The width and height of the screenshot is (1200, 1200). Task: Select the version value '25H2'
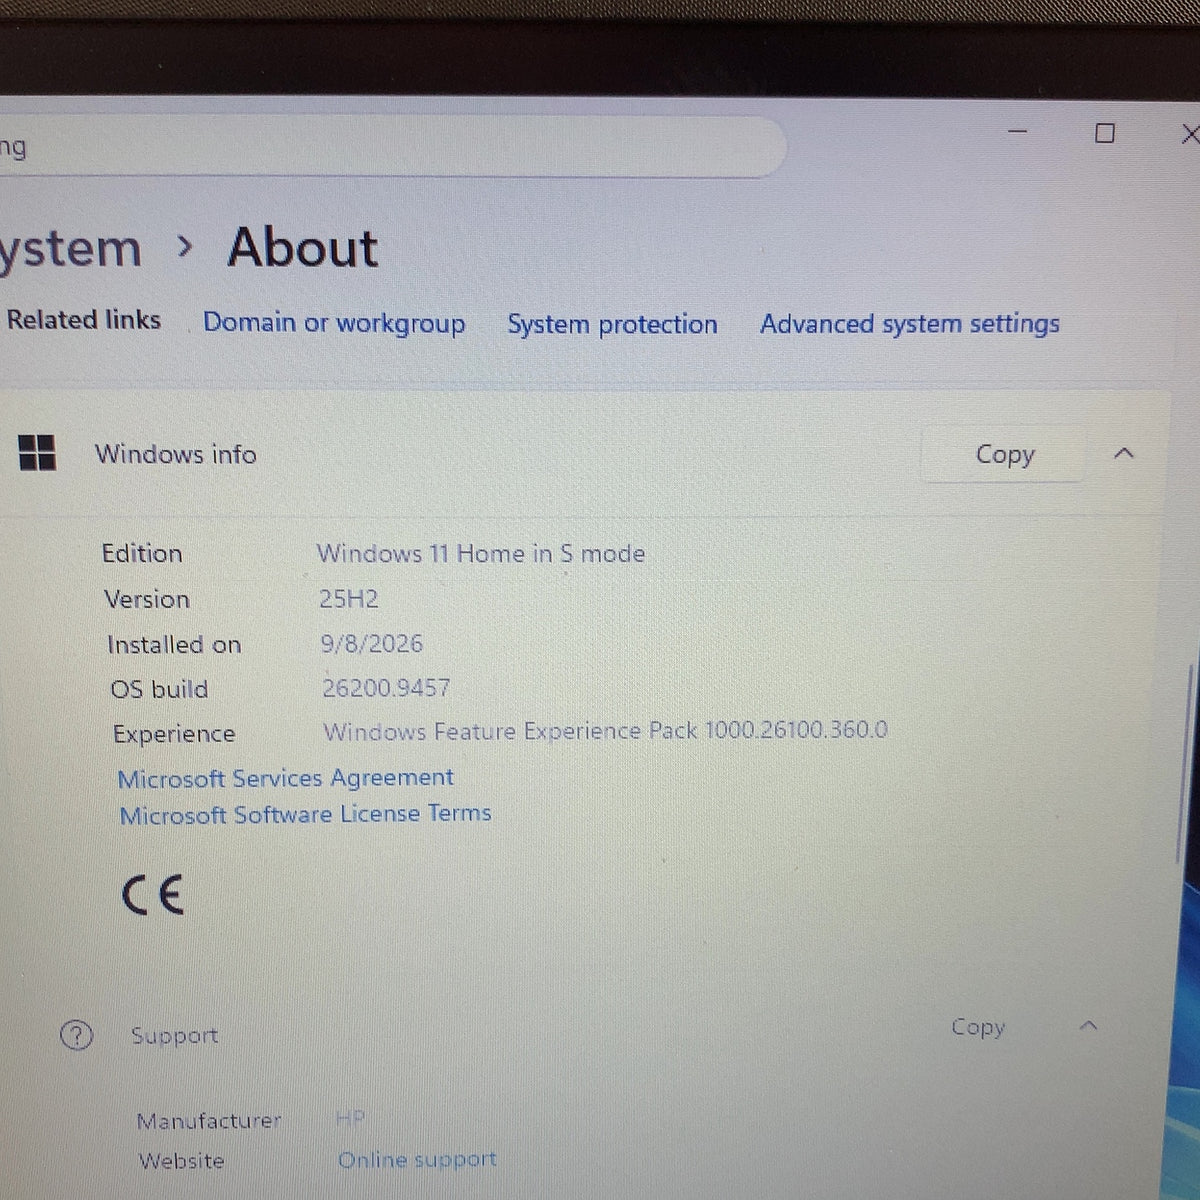(348, 599)
